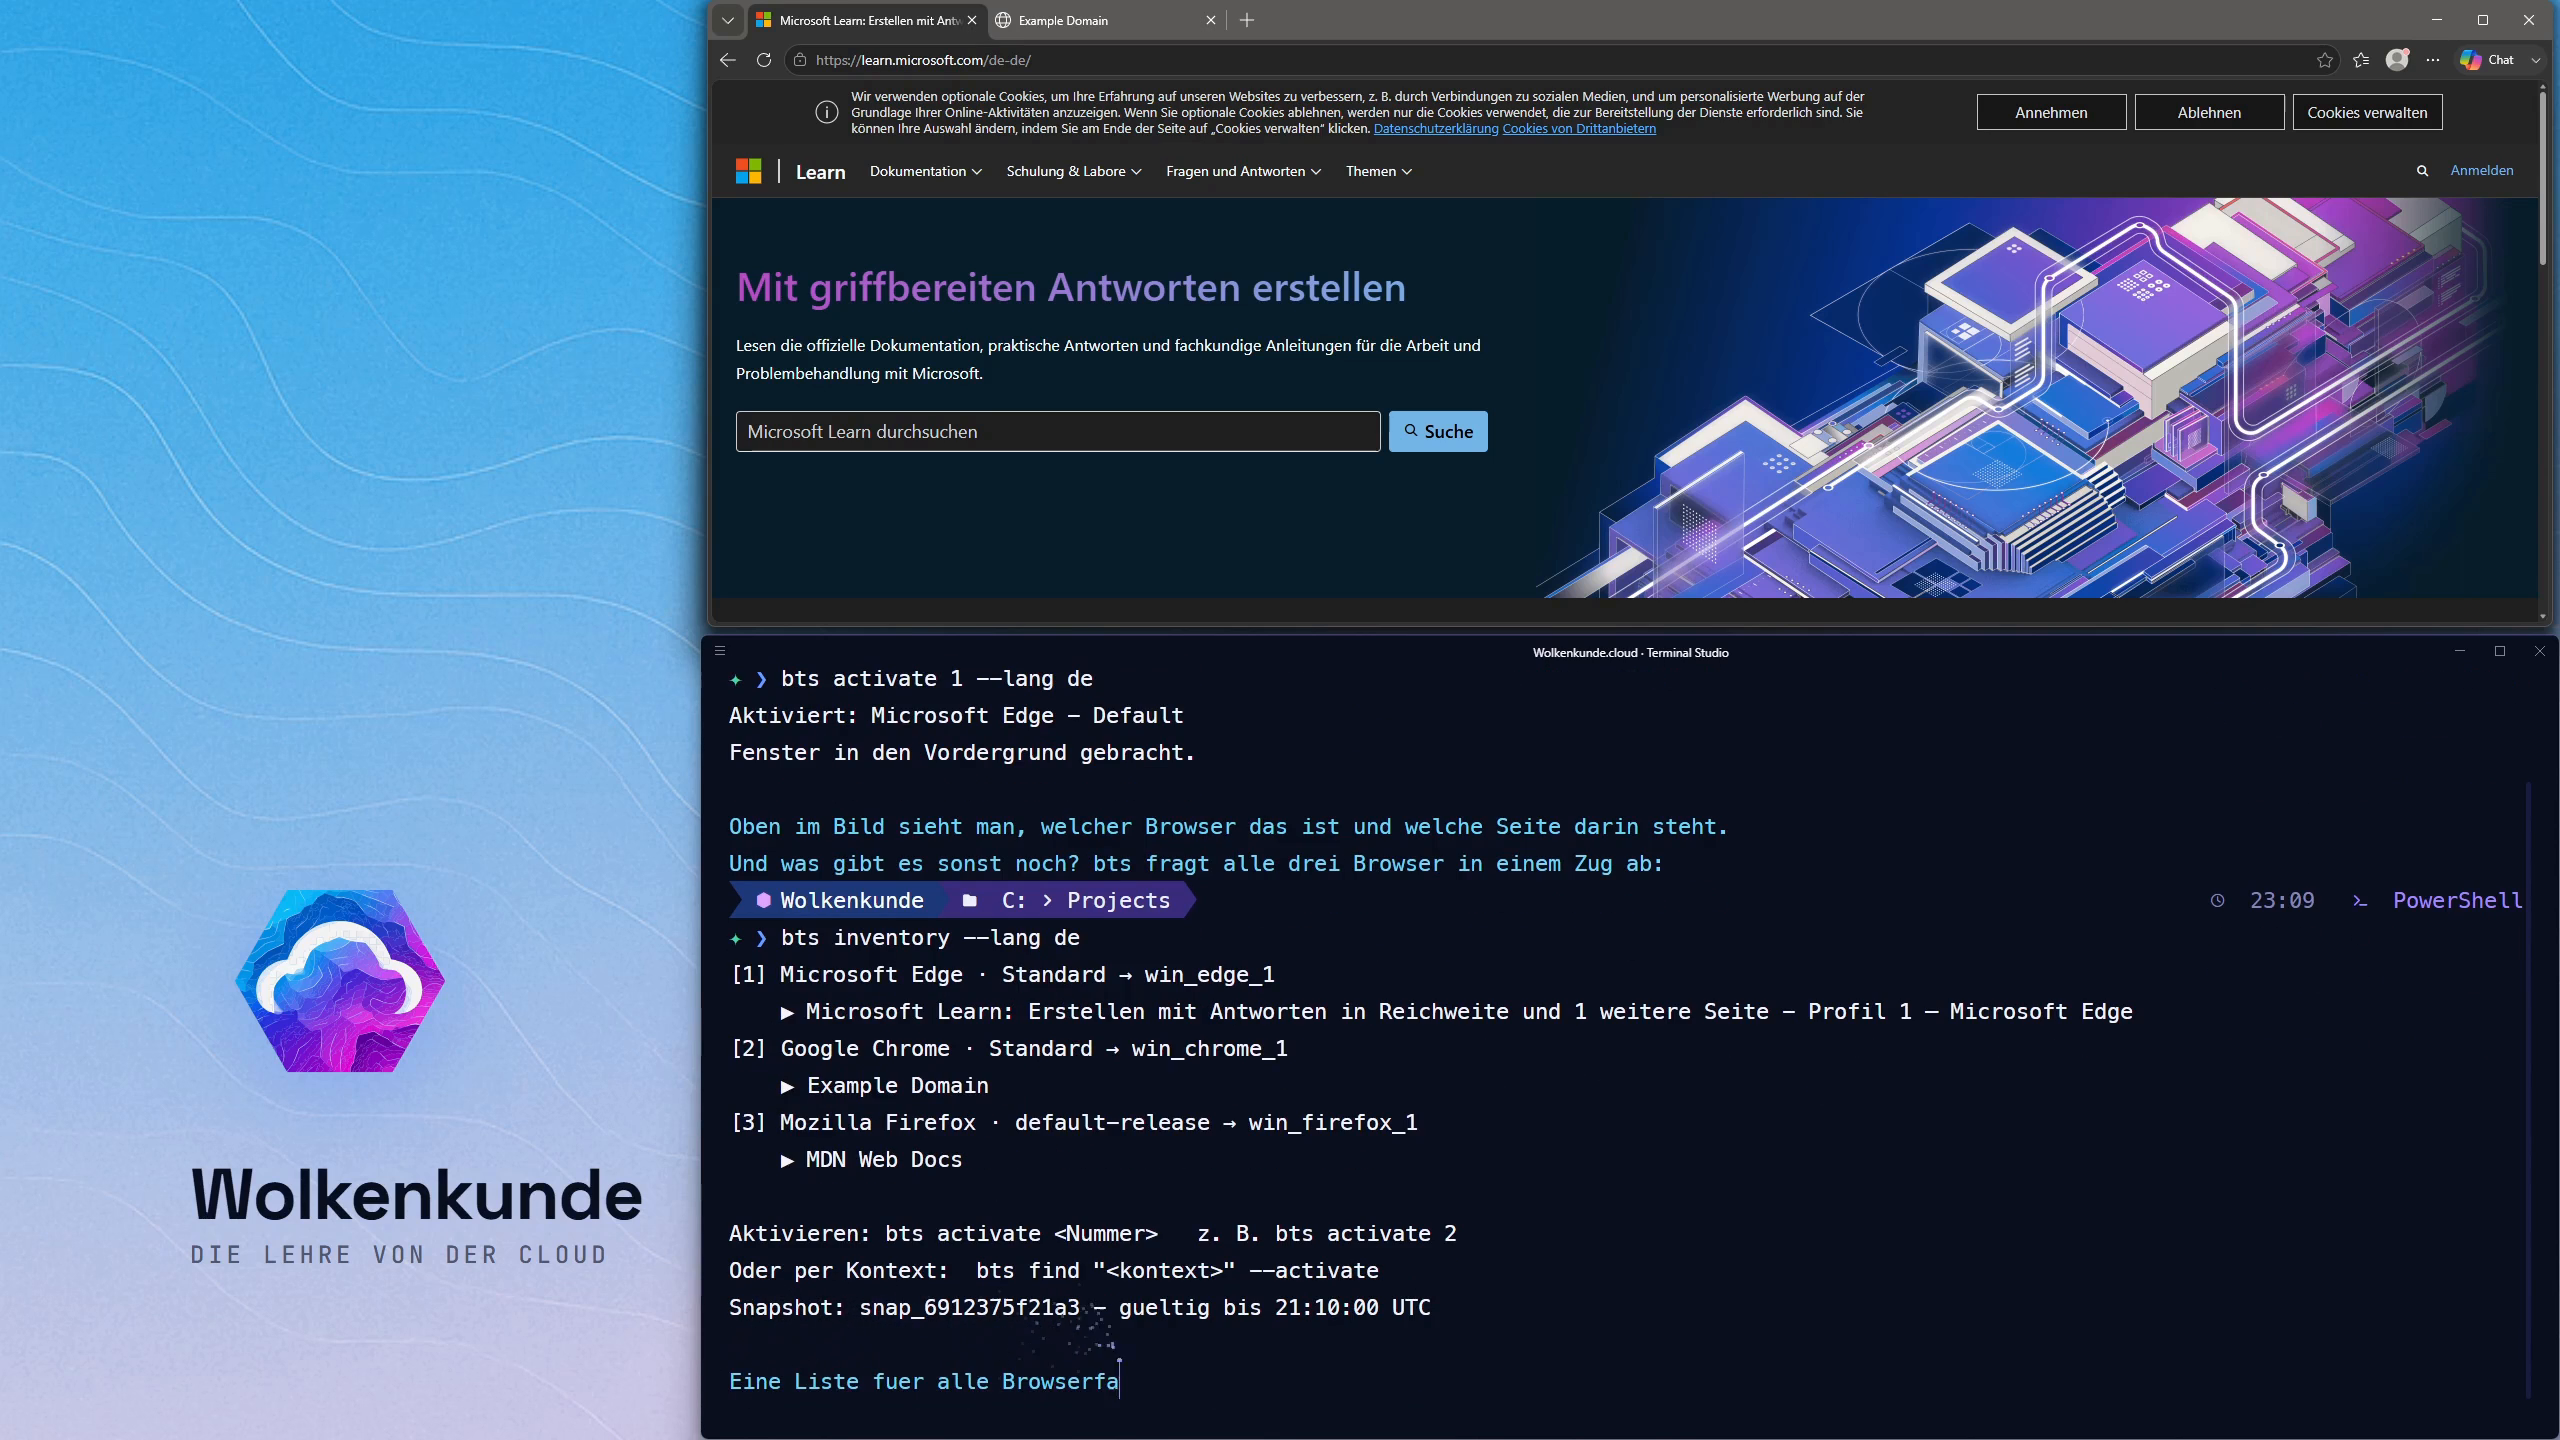2560x1440 pixels.
Task: Click the clock icon beside 23:09
Action: coord(2217,900)
